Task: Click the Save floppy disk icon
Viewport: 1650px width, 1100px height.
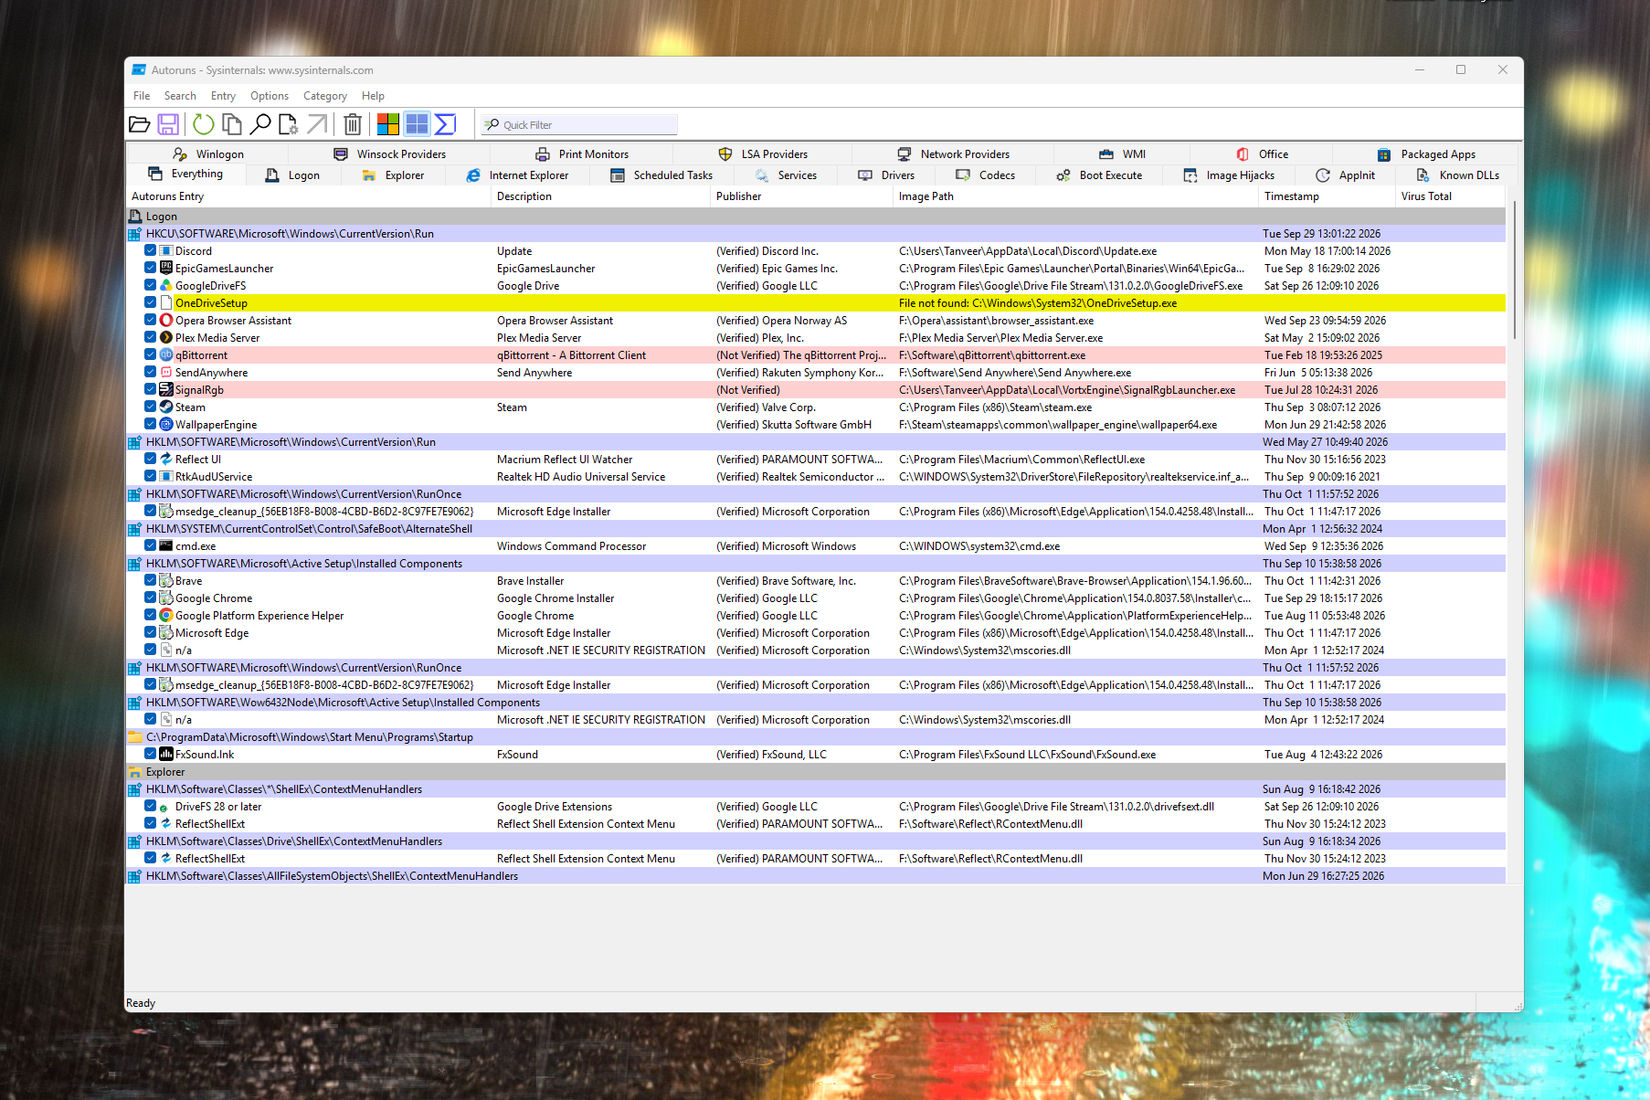Action: coord(168,124)
